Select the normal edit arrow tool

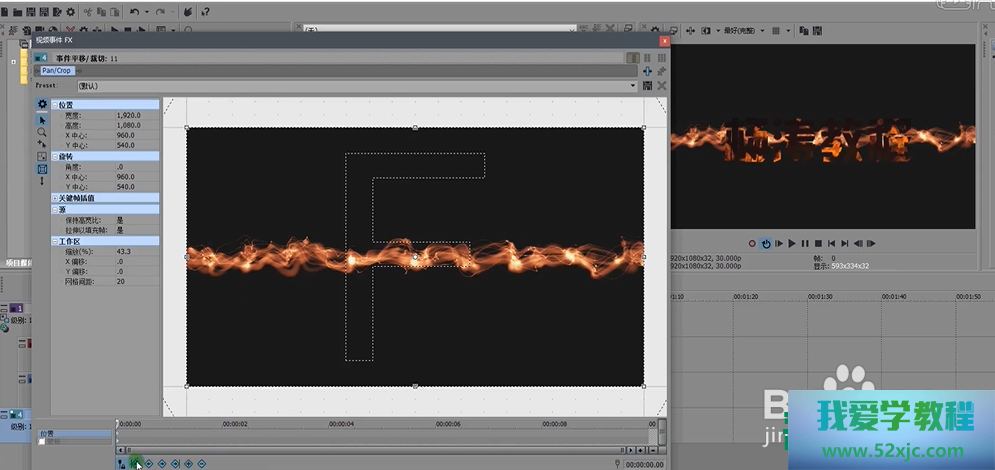tap(42, 120)
